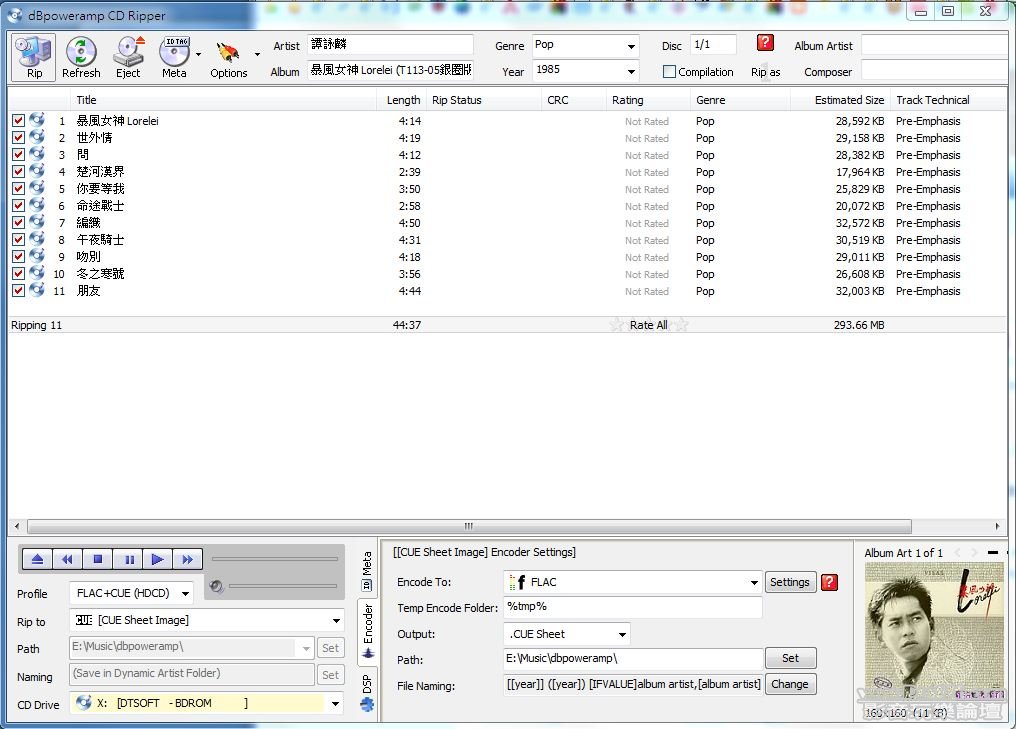This screenshot has height=729, width=1016.
Task: Click the disc icon on track 11
Action: coord(37,290)
